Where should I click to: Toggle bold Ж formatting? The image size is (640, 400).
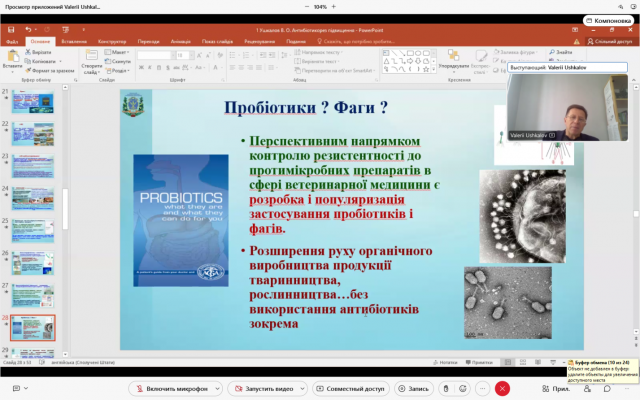coord(141,67)
